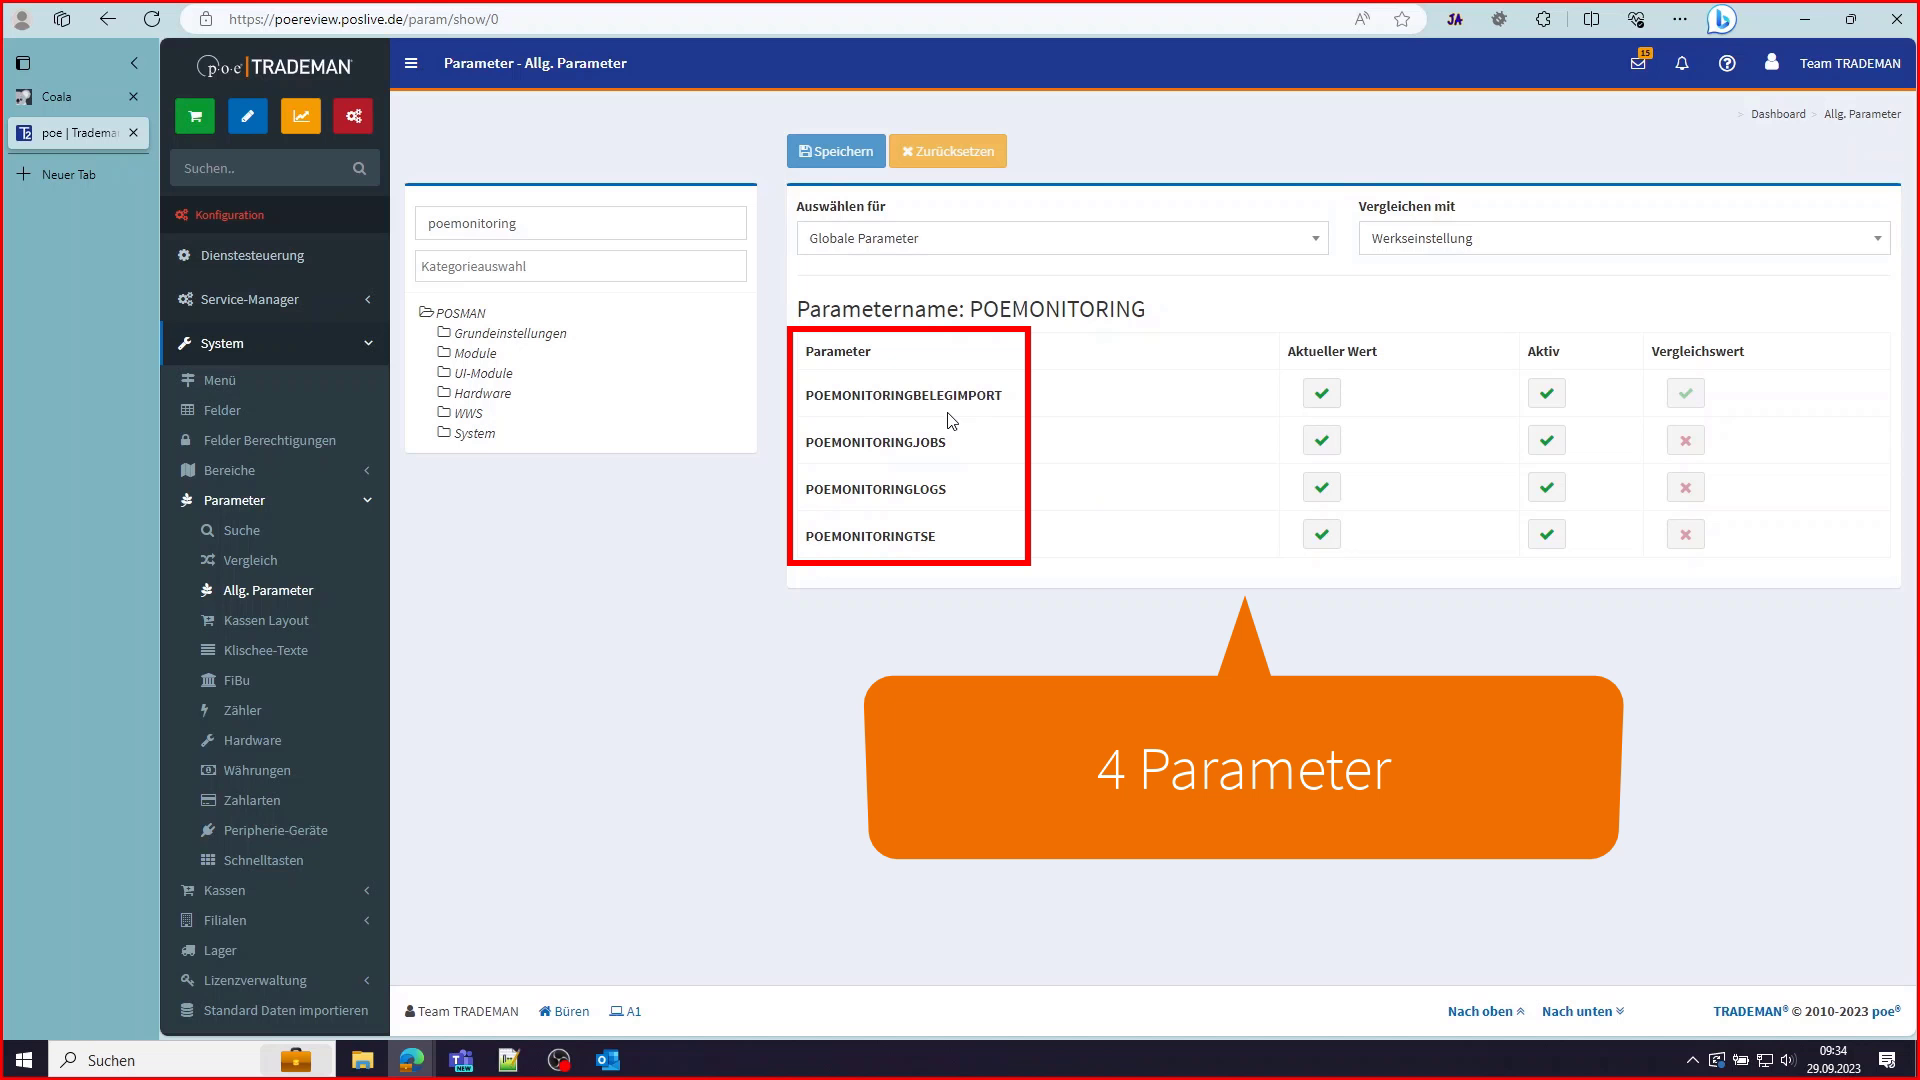Select the Module tree folder
1920x1080 pixels.
pos(467,353)
